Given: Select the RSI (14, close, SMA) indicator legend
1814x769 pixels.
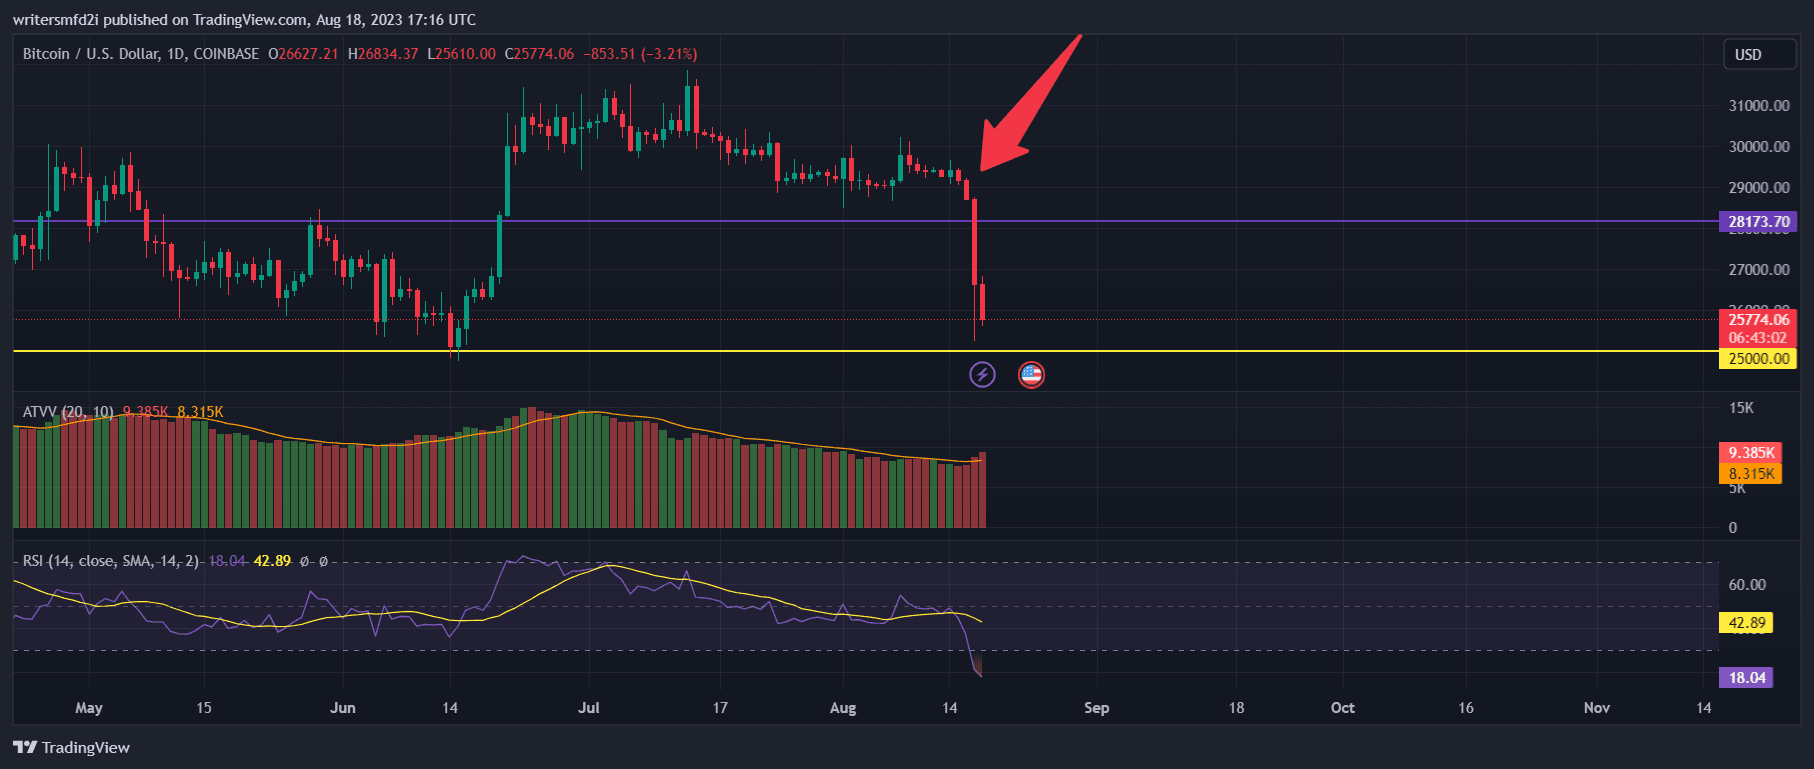Looking at the screenshot, I should tap(110, 561).
